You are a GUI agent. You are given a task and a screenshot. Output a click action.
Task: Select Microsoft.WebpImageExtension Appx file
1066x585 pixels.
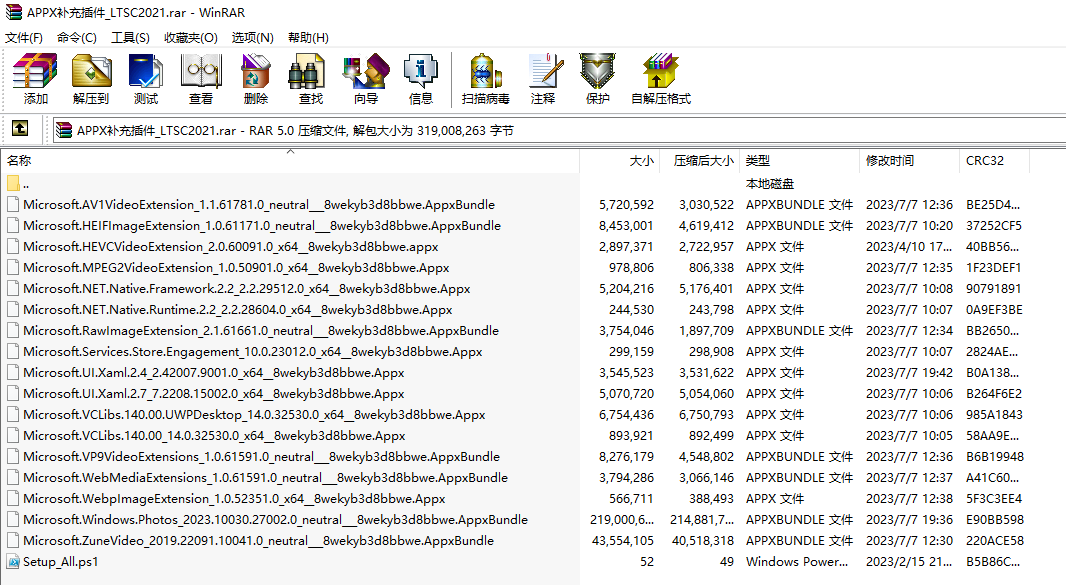pyautogui.click(x=235, y=499)
